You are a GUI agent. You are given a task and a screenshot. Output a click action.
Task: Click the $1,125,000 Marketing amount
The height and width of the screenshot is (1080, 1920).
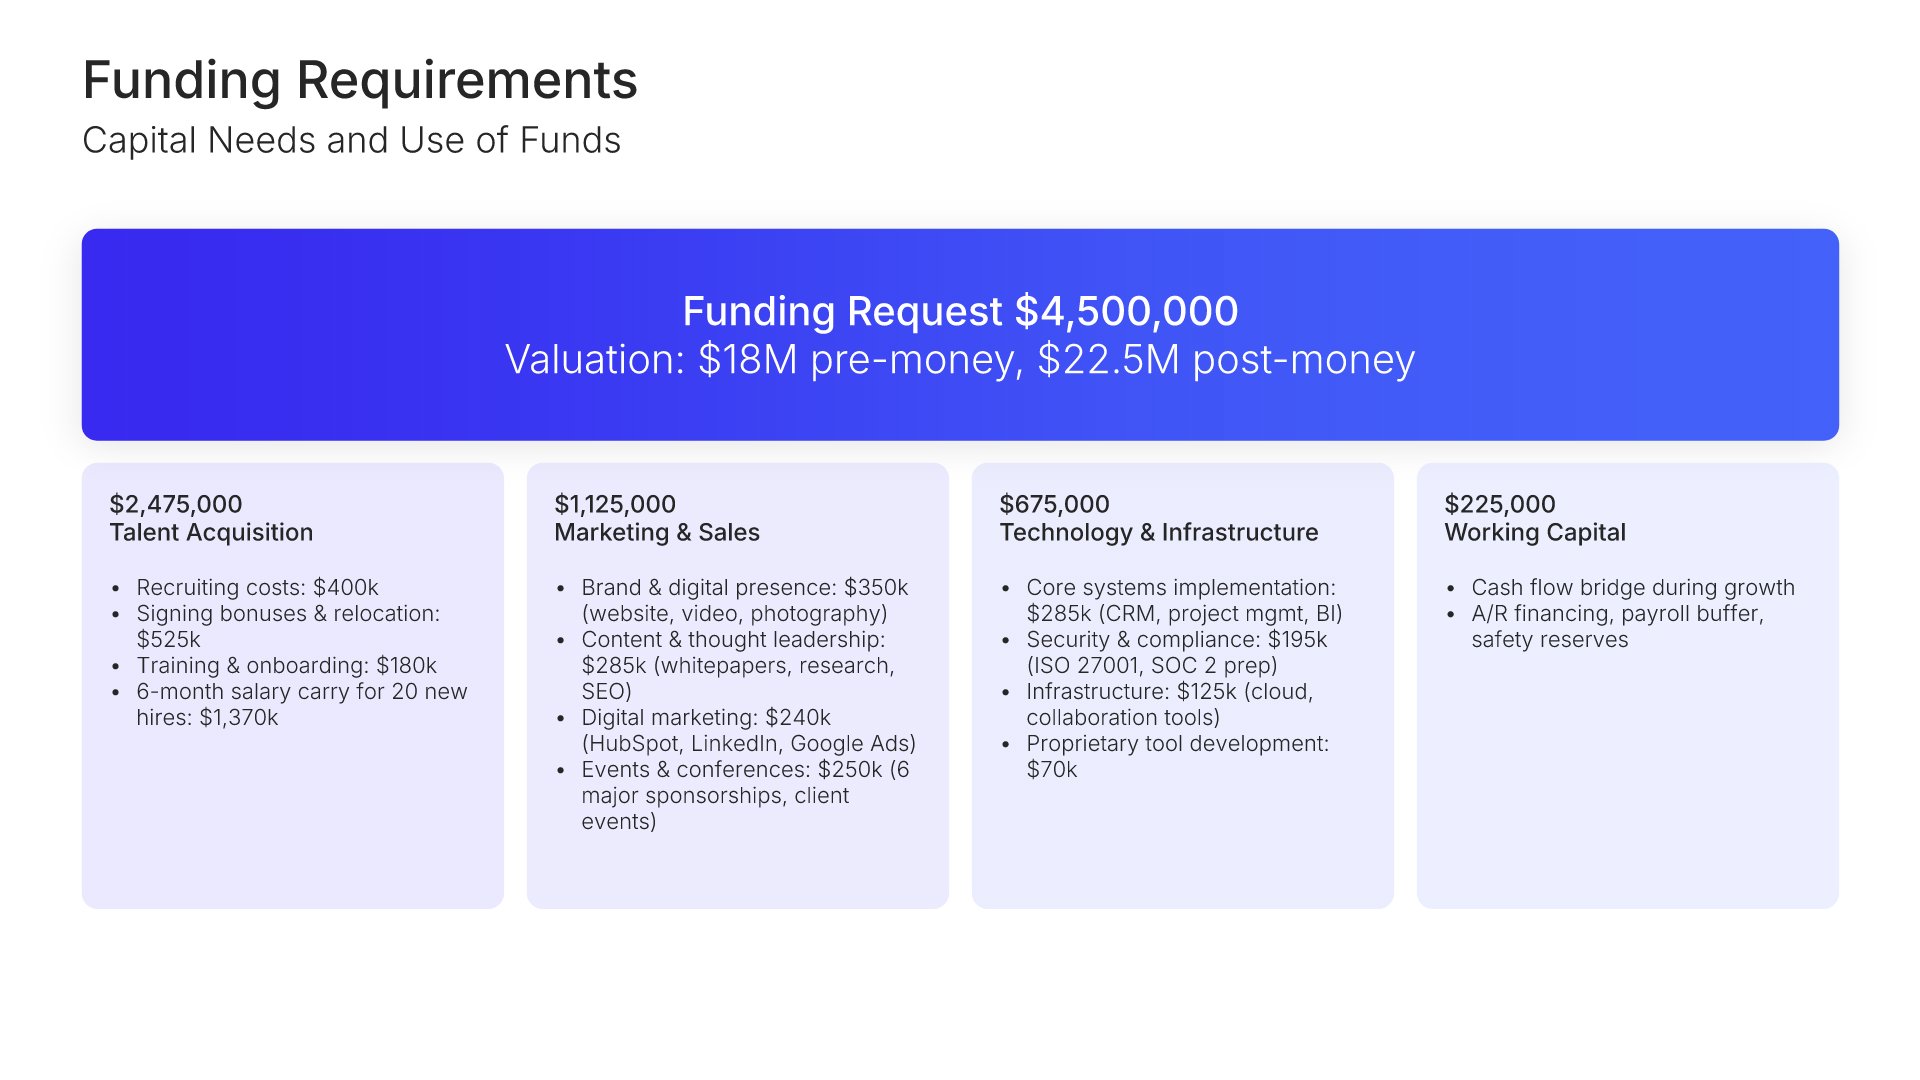(x=615, y=504)
